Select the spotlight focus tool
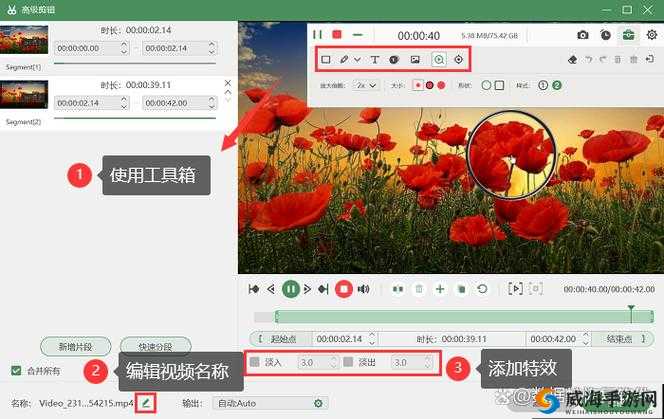The image size is (664, 419). tap(459, 60)
